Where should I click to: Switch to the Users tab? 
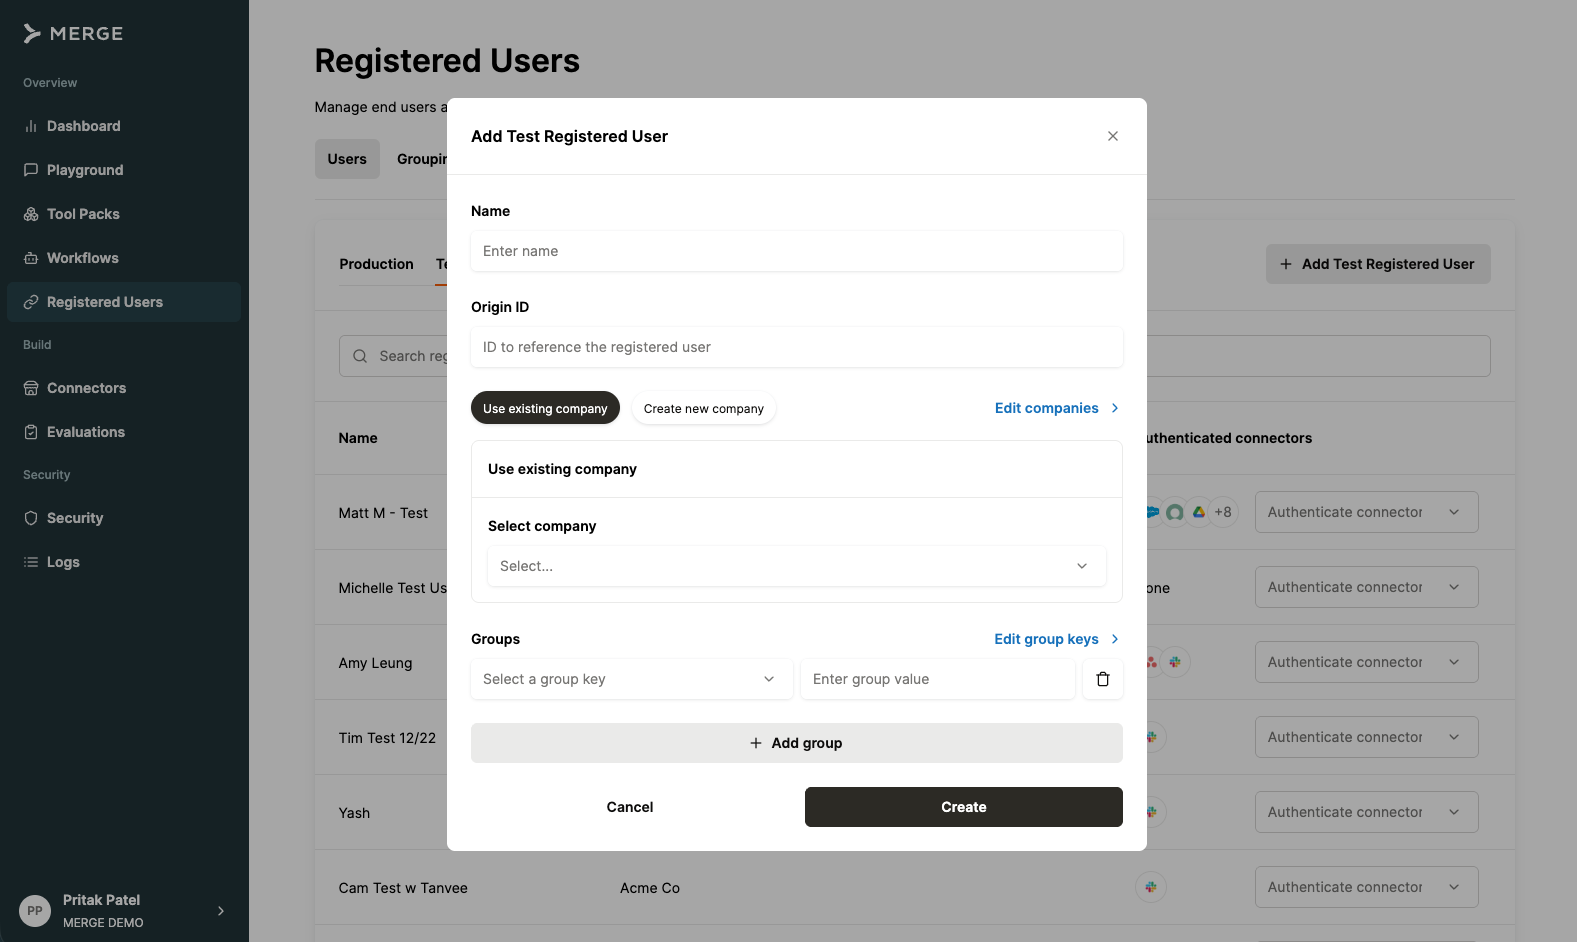click(x=347, y=159)
